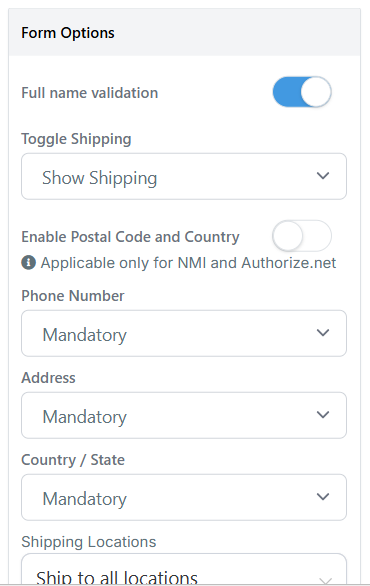
Task: Click the chevron arrow in Ship to all locations
Action: pos(326,580)
